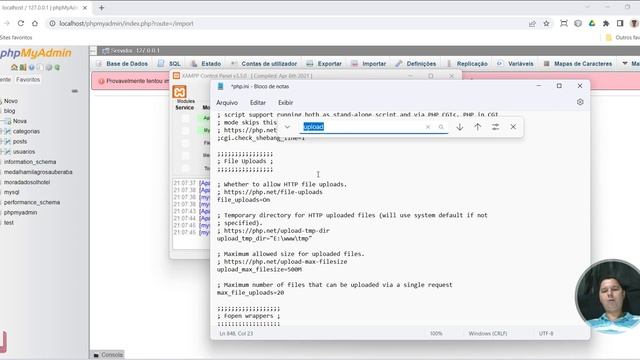
Task: Expand find and replace chevron
Action: (287, 127)
